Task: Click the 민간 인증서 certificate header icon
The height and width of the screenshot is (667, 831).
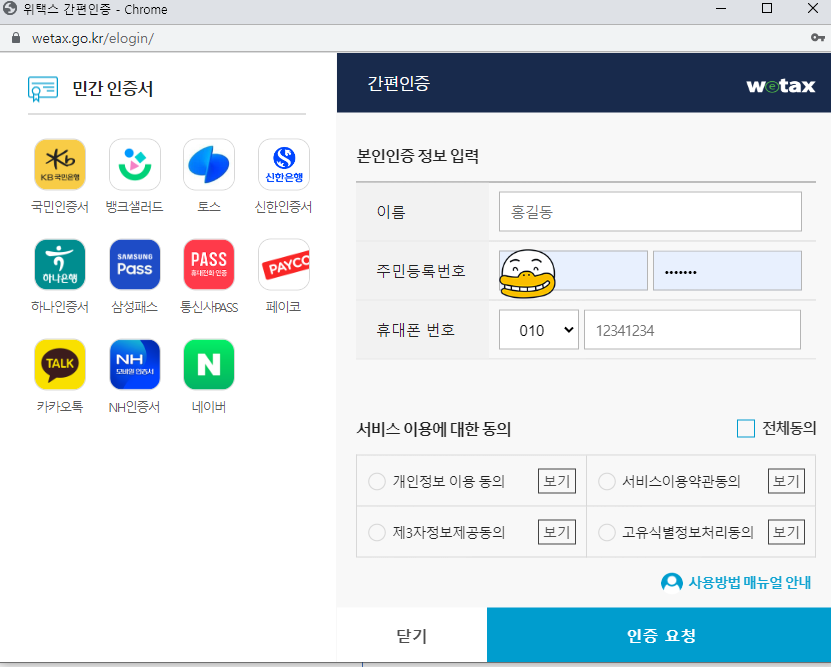Action: (x=43, y=88)
